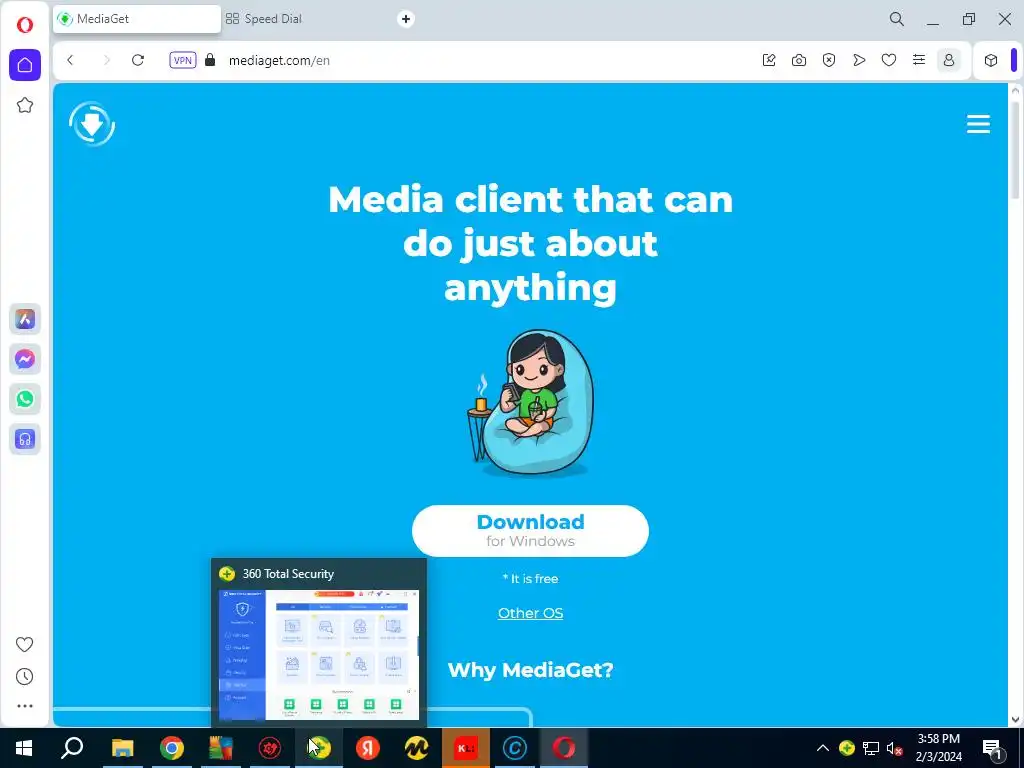Open the Opera account profile icon
The height and width of the screenshot is (768, 1024).
click(x=949, y=60)
